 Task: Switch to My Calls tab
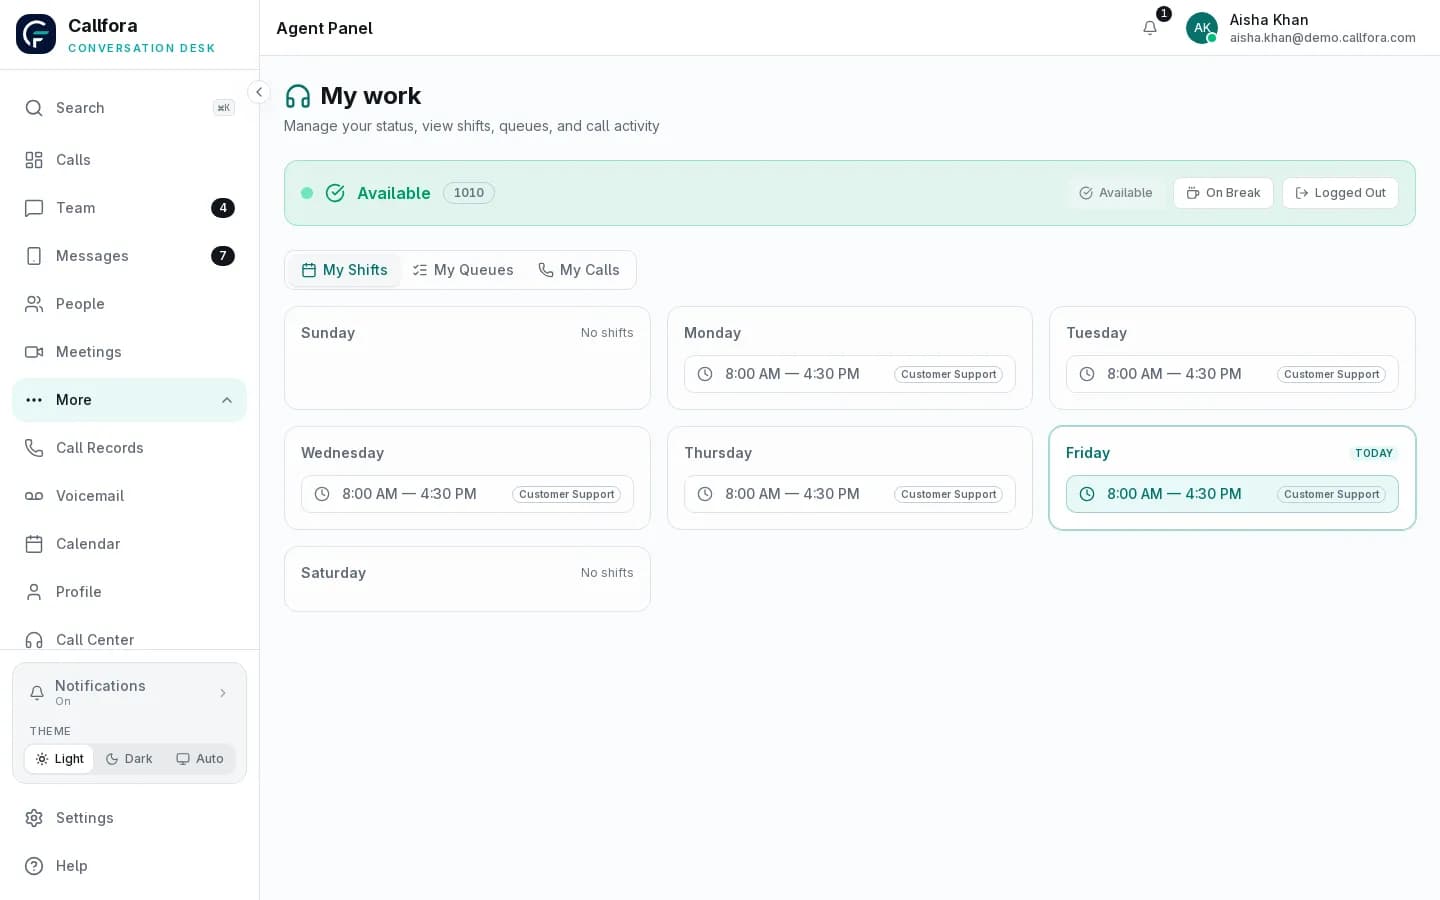[x=579, y=270]
